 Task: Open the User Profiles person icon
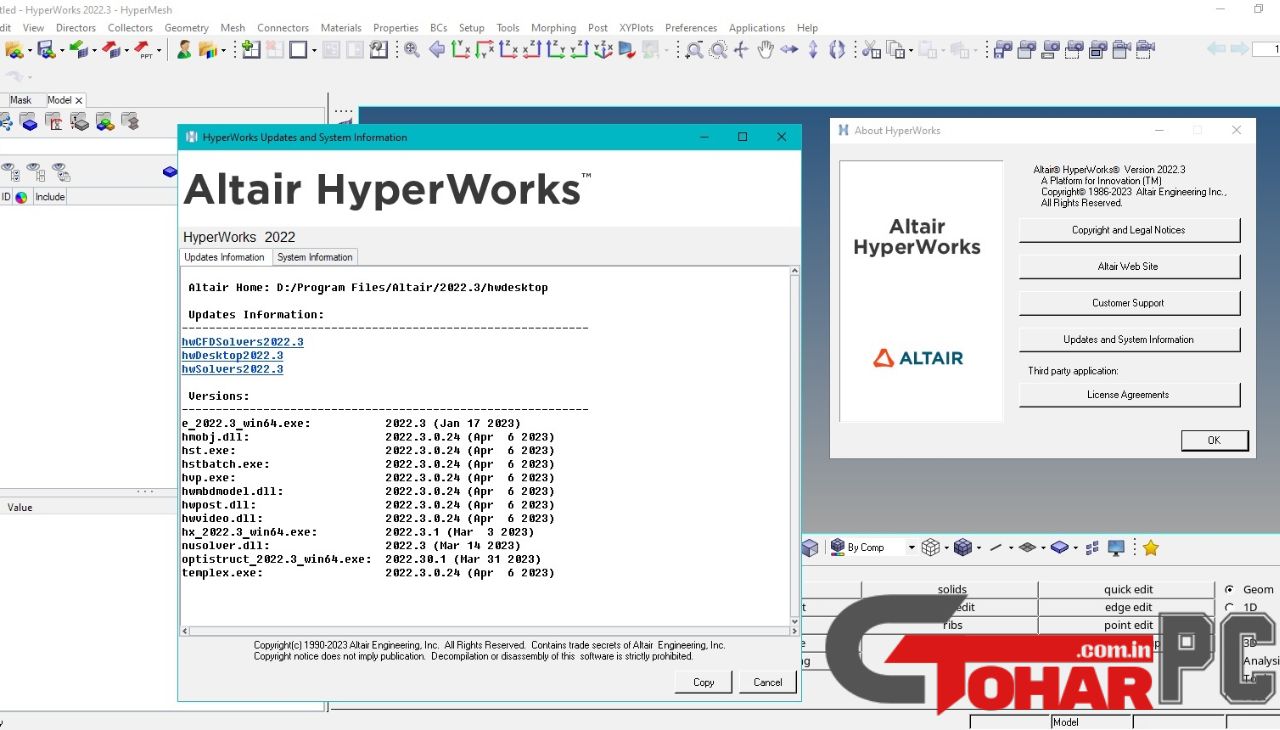(184, 50)
